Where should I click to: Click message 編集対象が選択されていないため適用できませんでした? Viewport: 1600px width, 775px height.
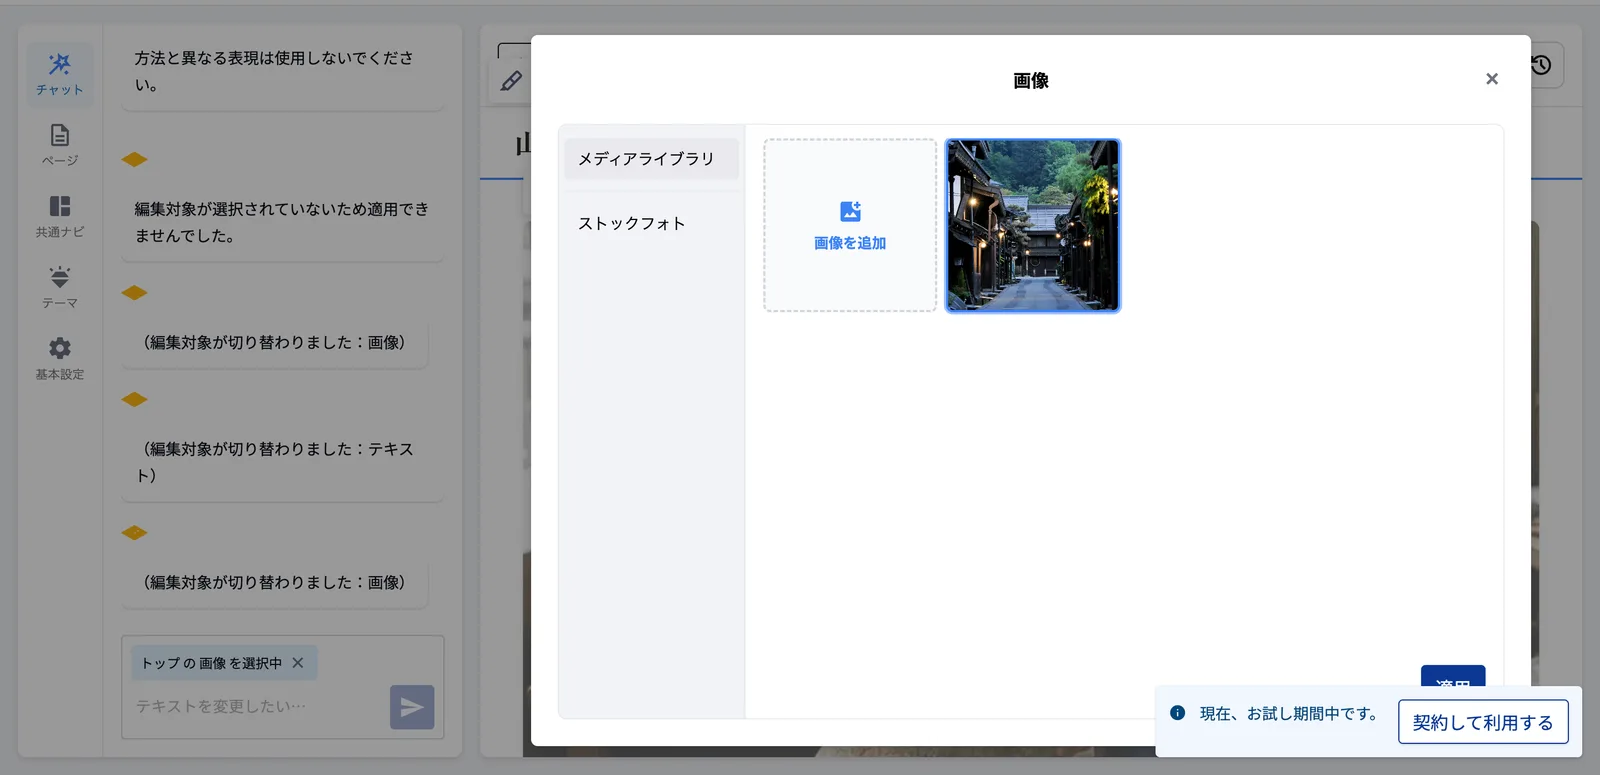283,223
